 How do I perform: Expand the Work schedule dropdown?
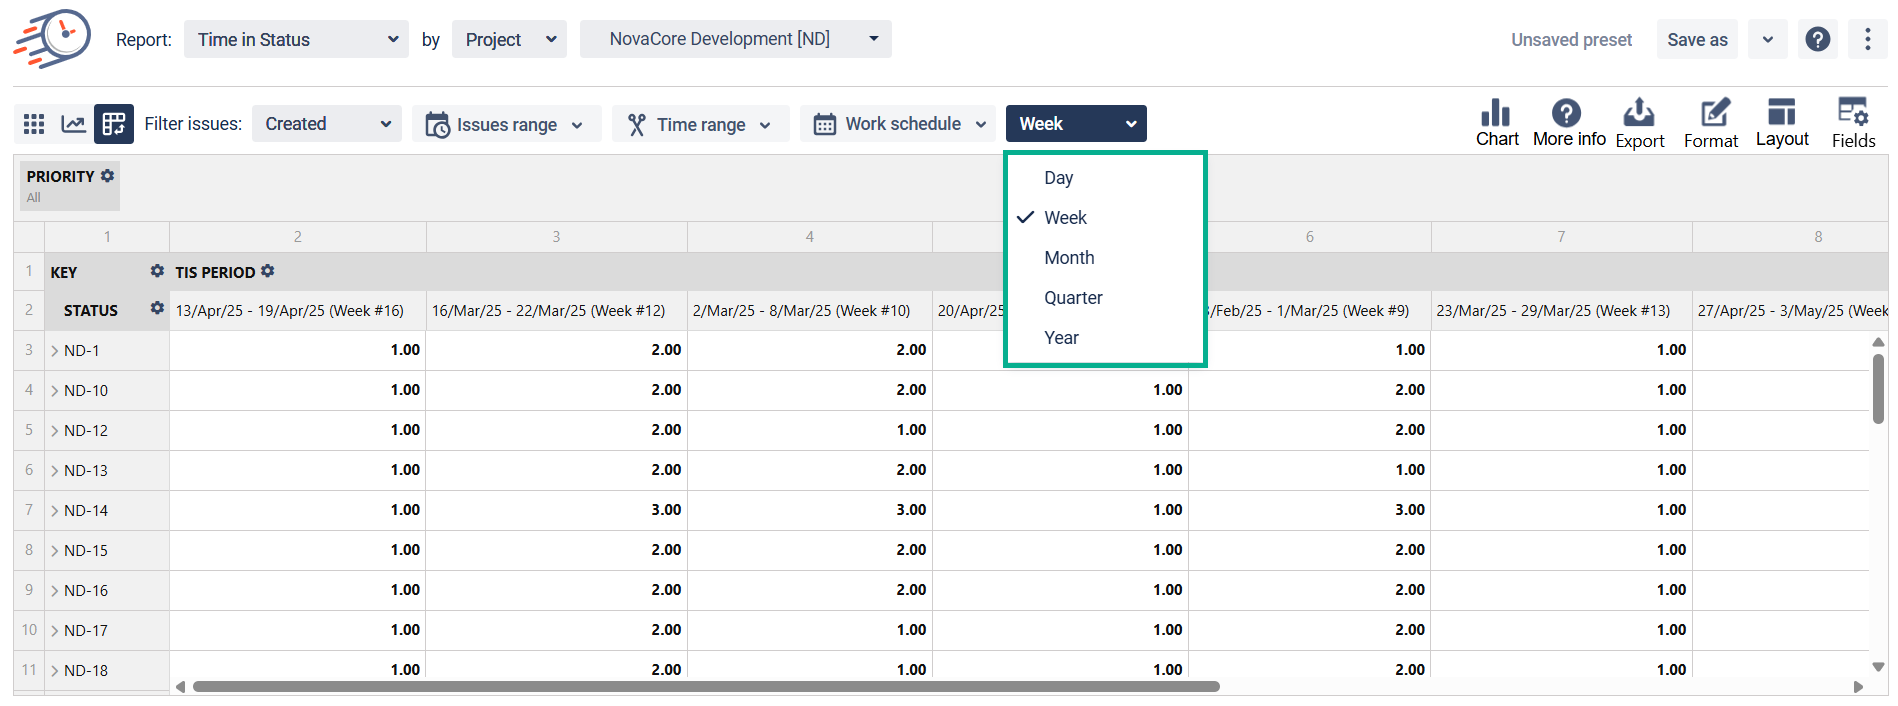coord(900,124)
